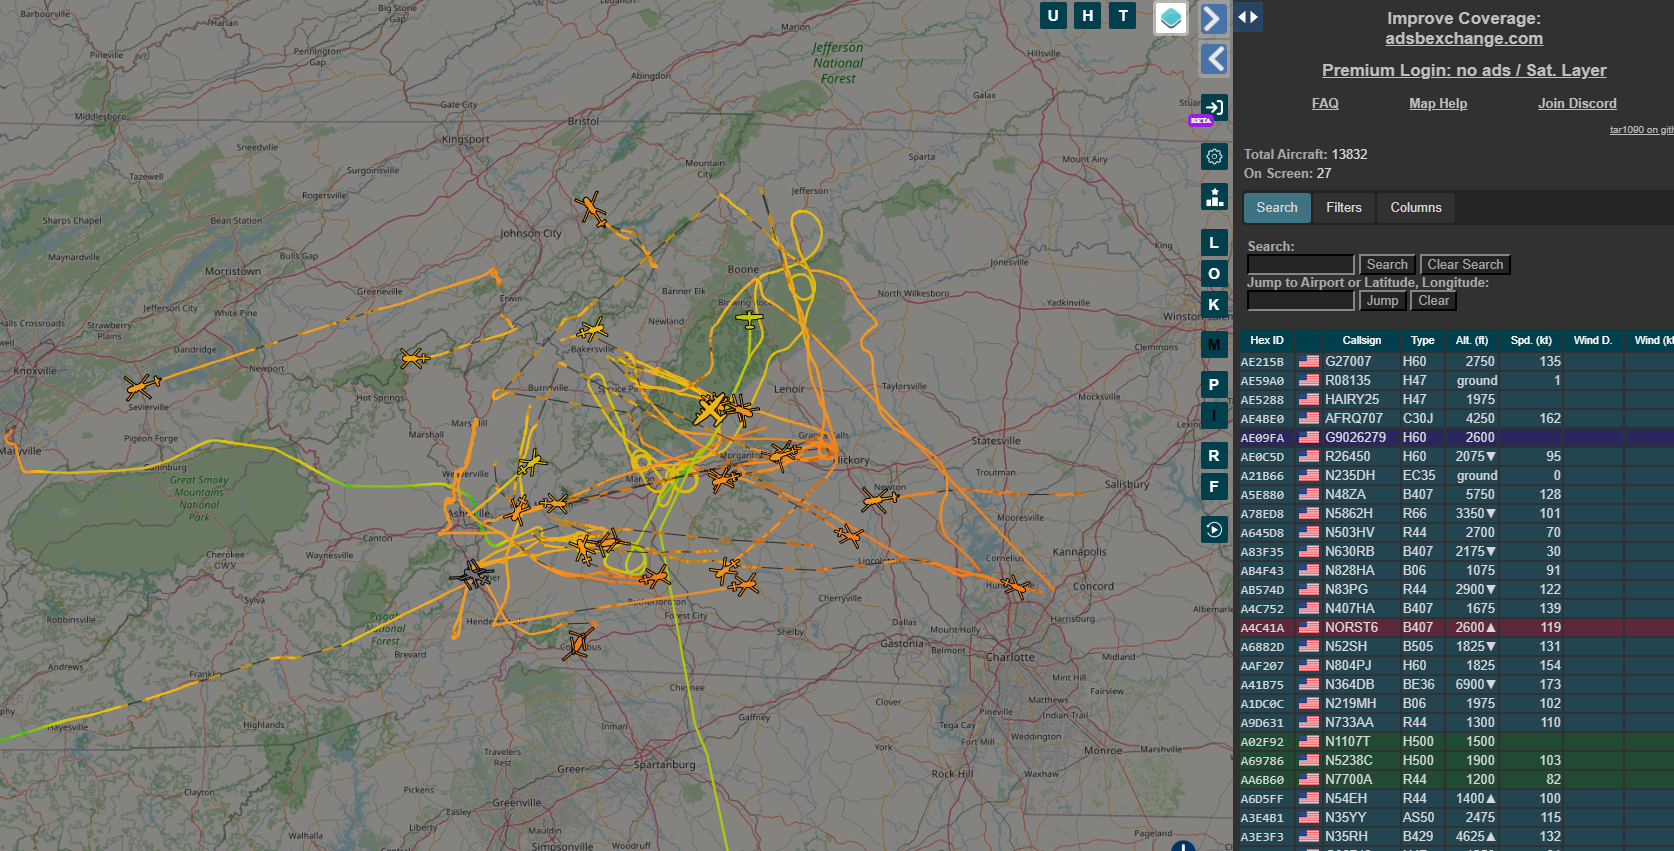The height and width of the screenshot is (851, 1674).
Task: Open the adsbexchange.com link
Action: pos(1464,38)
